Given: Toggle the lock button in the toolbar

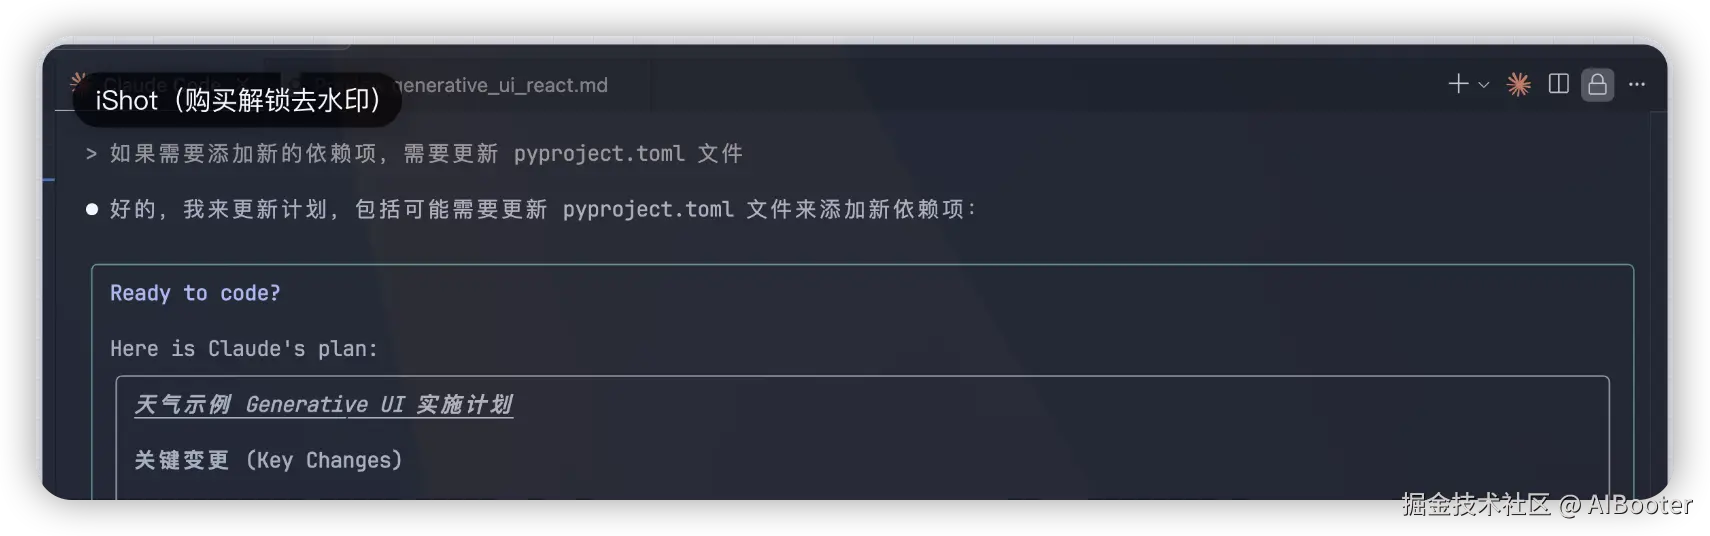Looking at the screenshot, I should pyautogui.click(x=1597, y=85).
